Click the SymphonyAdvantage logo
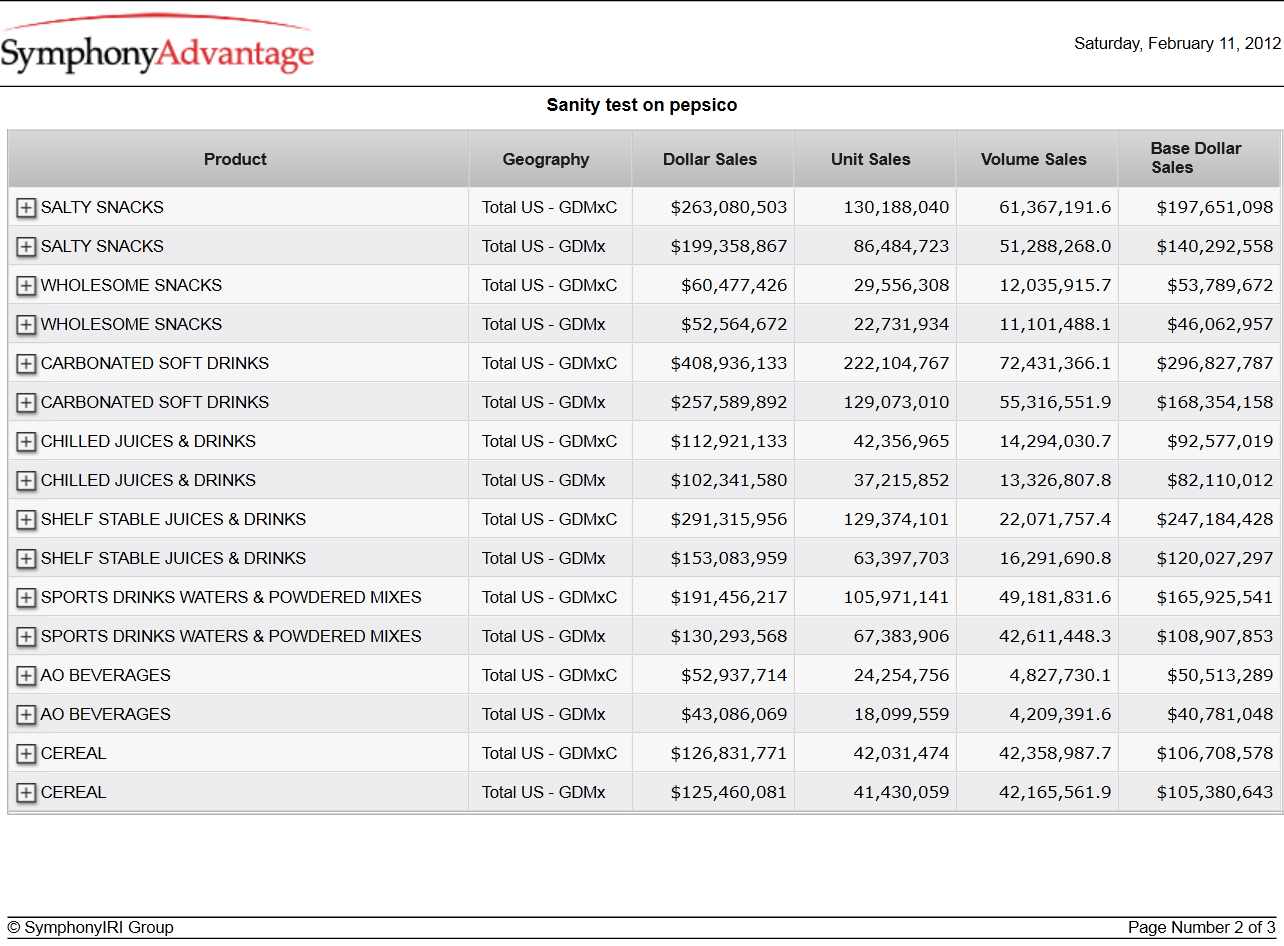1284x946 pixels. point(157,45)
